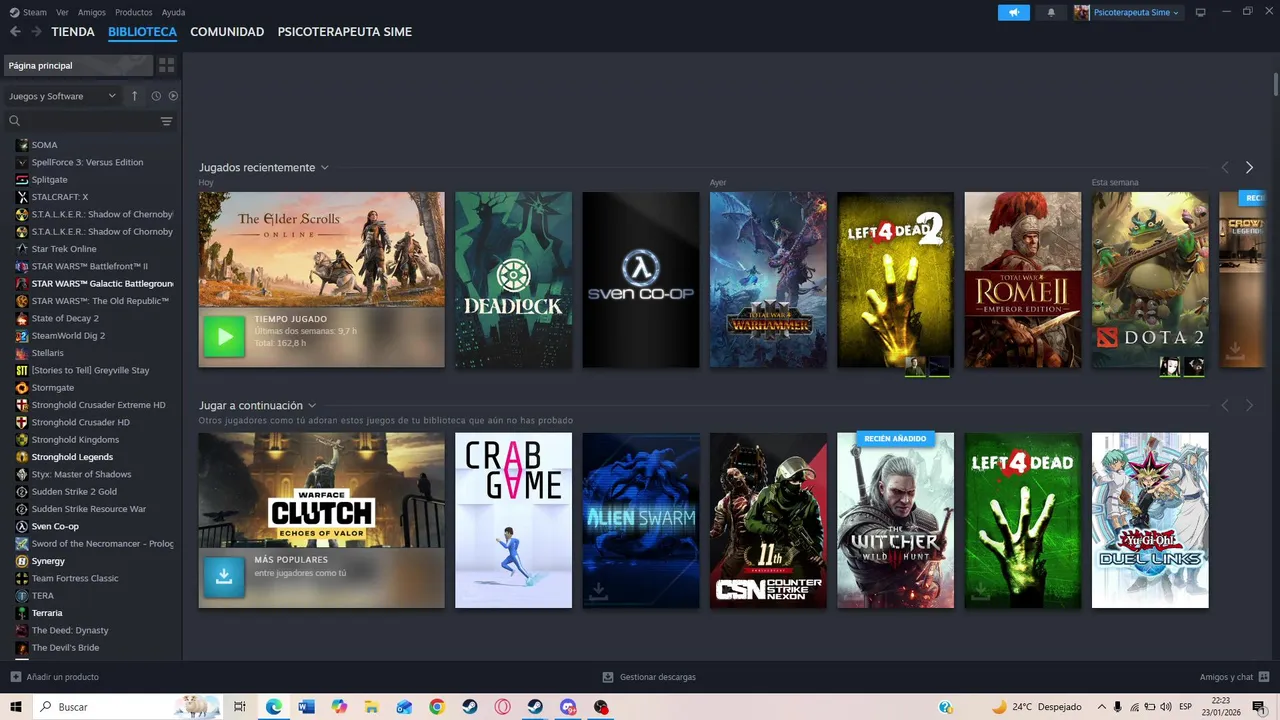
Task: Open the Windows notification center icon
Action: [x=1259, y=707]
